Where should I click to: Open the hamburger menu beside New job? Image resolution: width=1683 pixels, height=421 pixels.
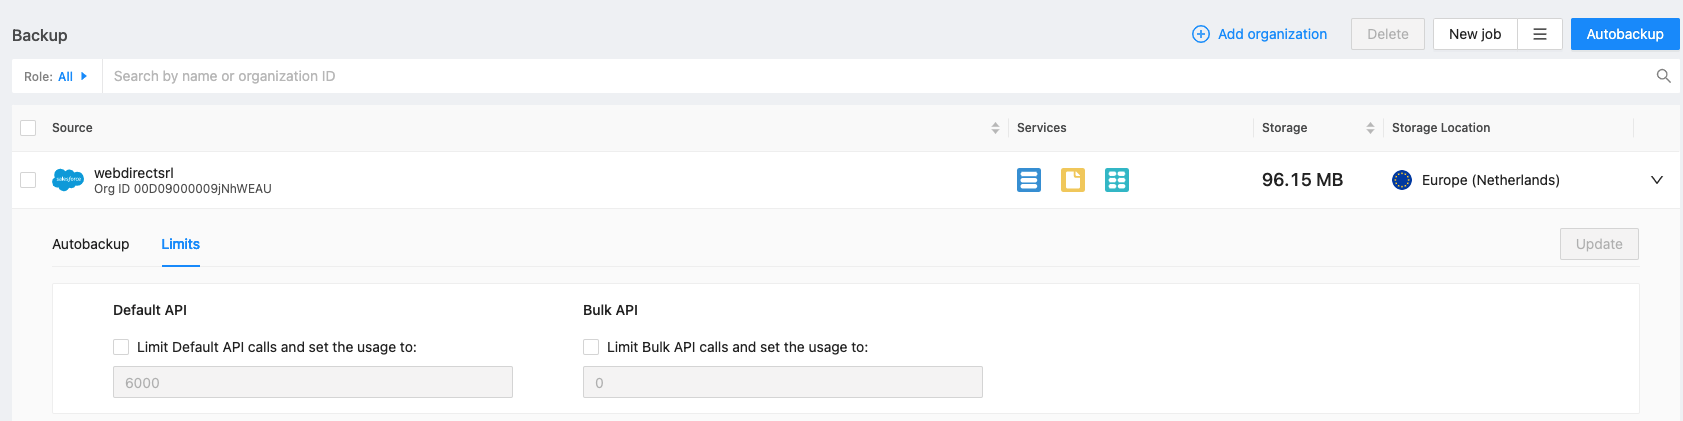coord(1540,34)
